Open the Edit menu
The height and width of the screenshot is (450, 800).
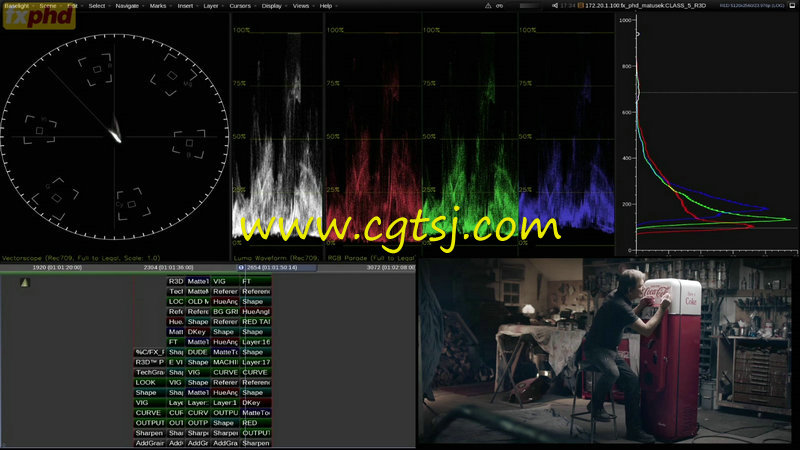(x=72, y=6)
